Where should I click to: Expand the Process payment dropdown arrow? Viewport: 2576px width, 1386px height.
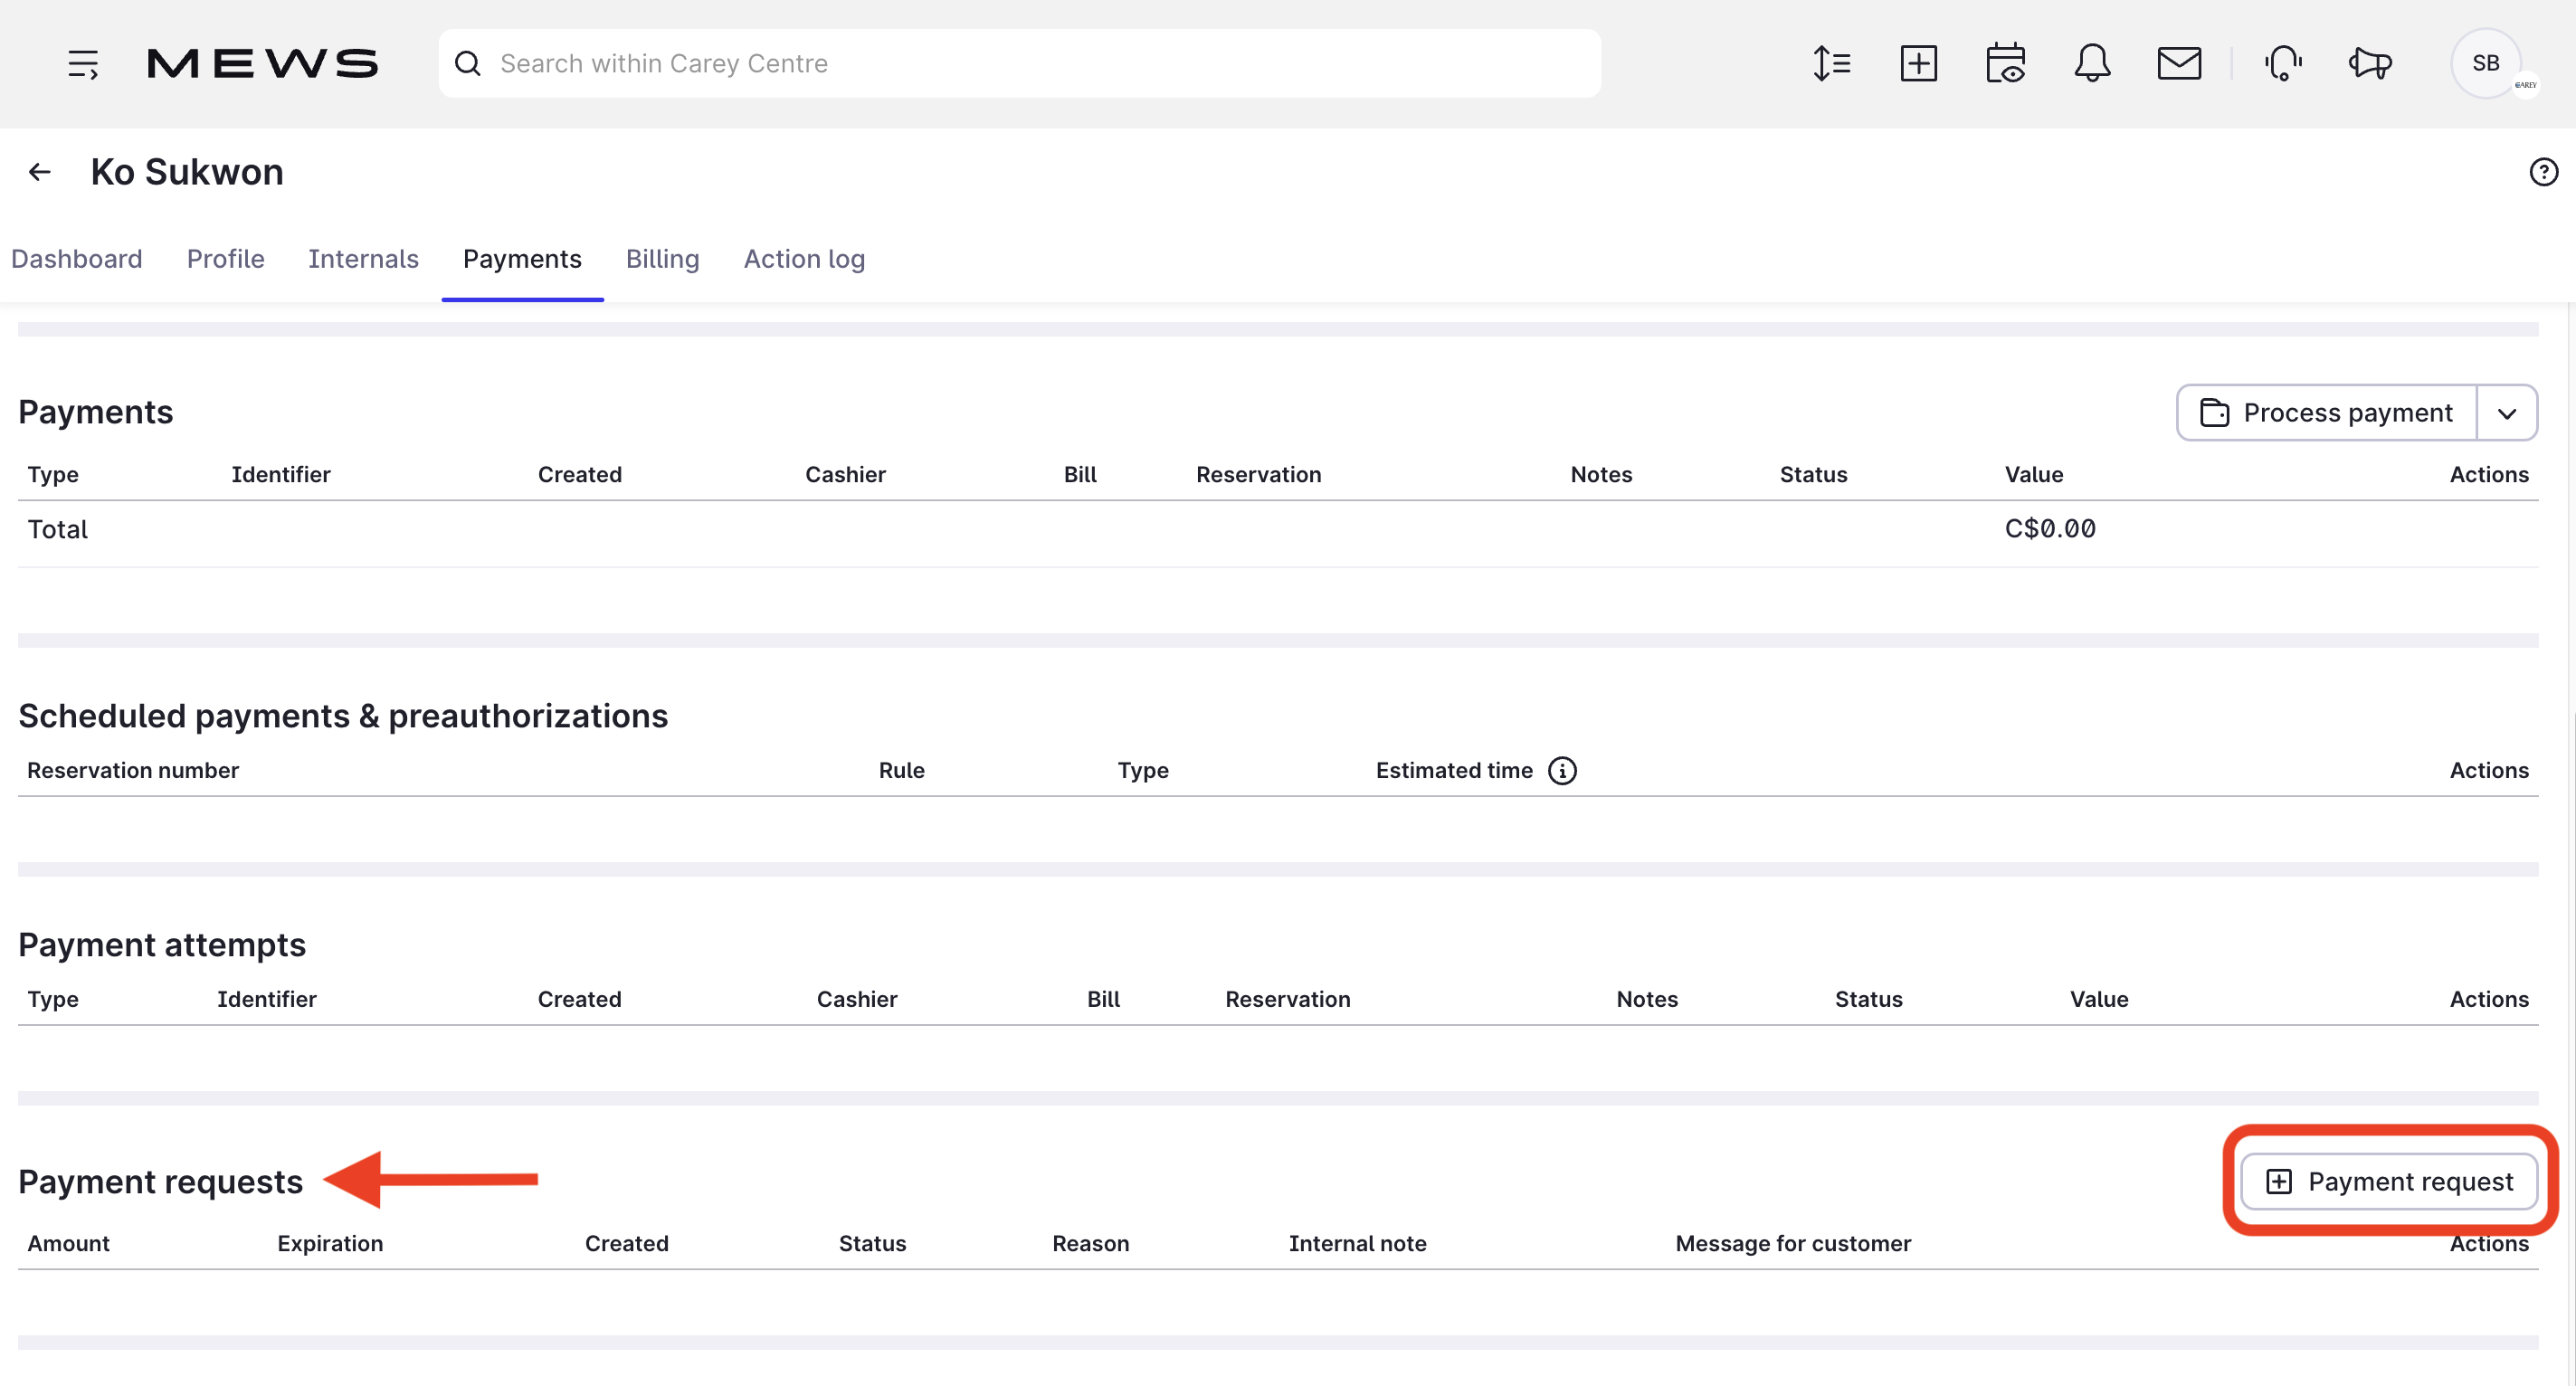pos(2507,413)
